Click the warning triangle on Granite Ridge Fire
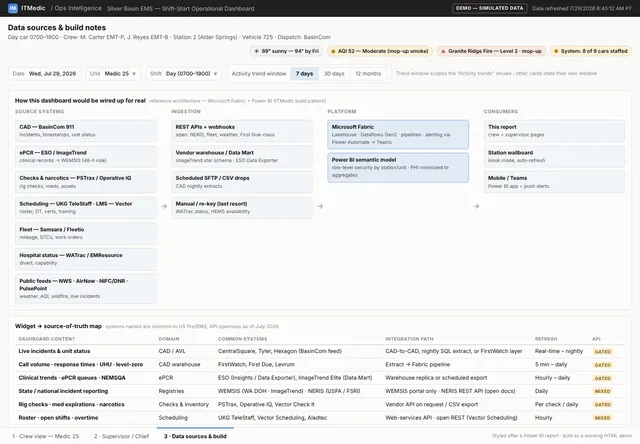 click(443, 51)
